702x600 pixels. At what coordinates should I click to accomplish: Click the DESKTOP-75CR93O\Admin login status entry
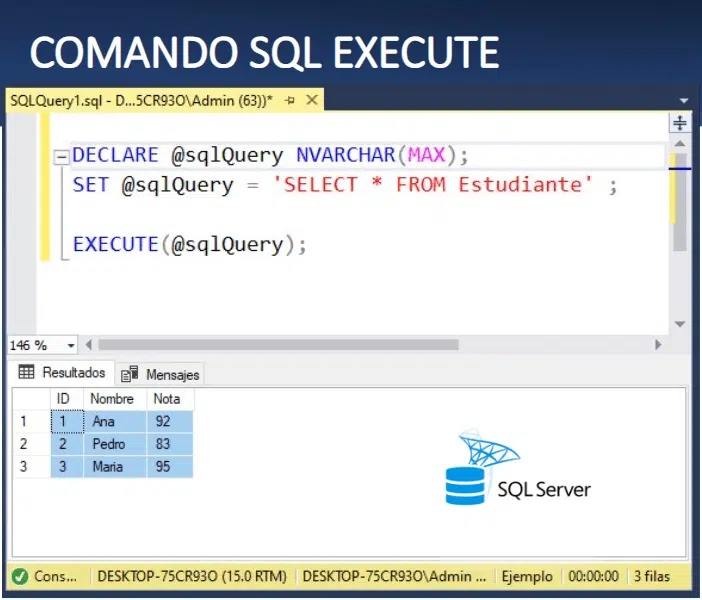coord(394,576)
